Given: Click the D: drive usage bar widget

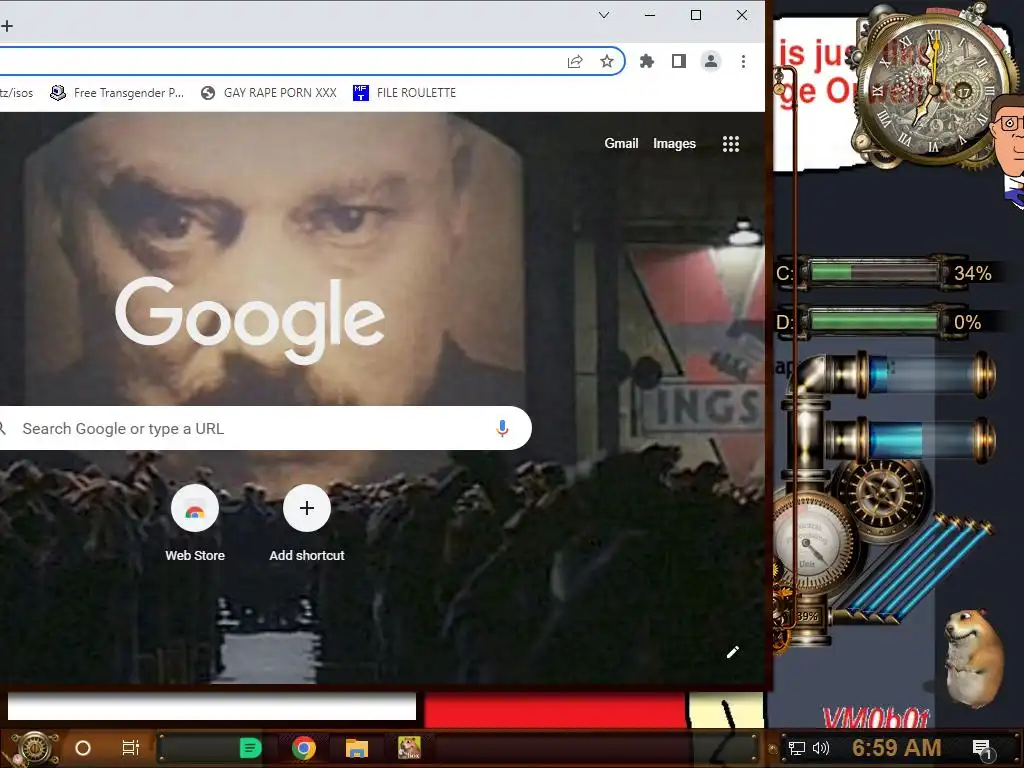Looking at the screenshot, I should point(874,321).
